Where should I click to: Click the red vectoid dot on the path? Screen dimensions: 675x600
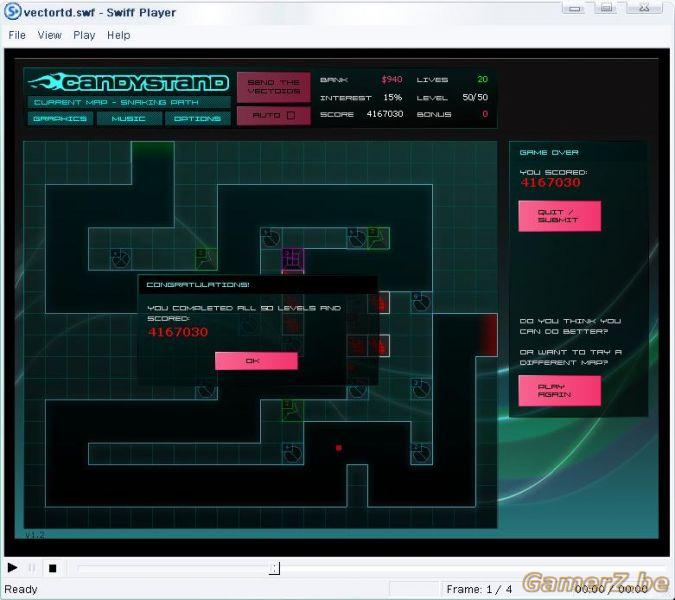coord(339,448)
